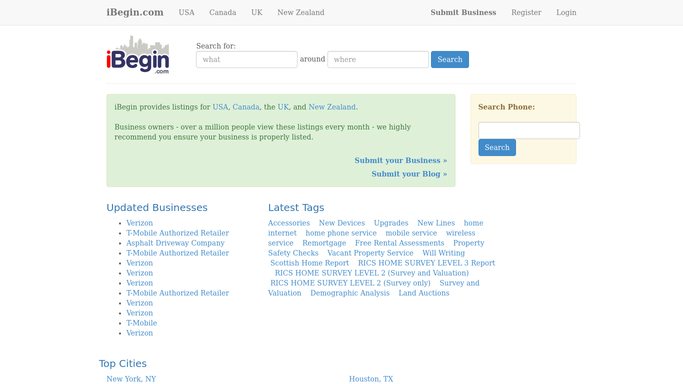Image resolution: width=683 pixels, height=384 pixels.
Task: Focus the Search Phone input box
Action: 529,131
